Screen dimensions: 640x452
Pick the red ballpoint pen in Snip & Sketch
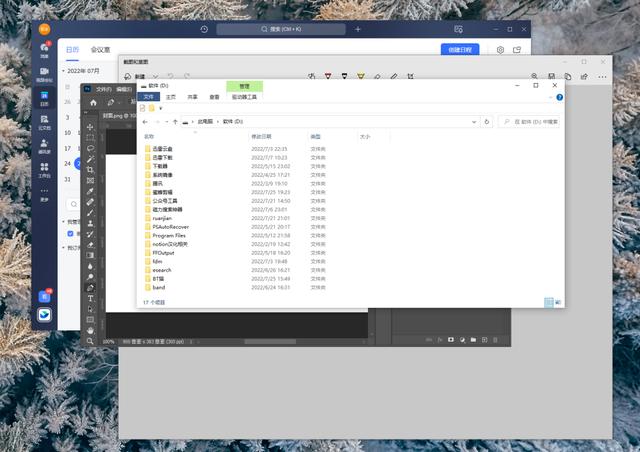(x=328, y=76)
